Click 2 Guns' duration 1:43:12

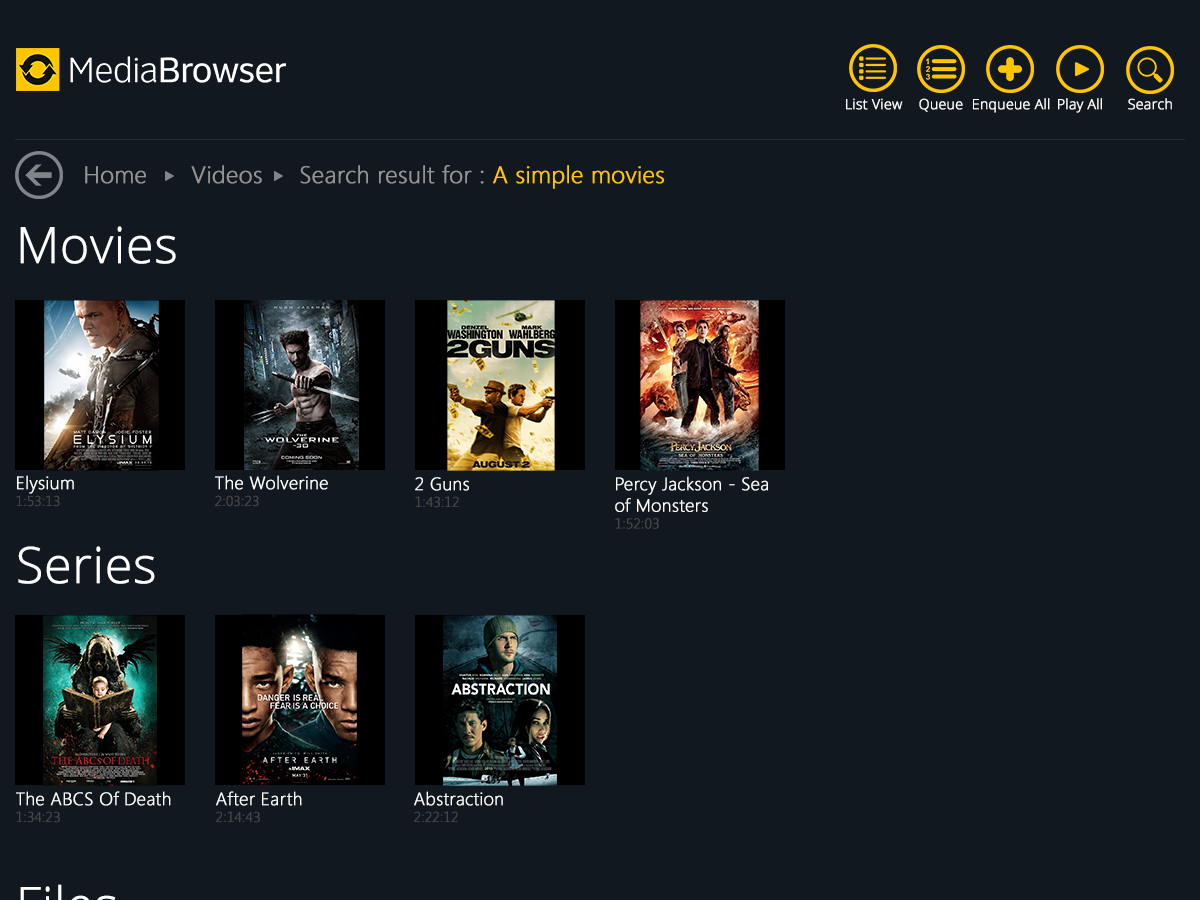tap(437, 502)
